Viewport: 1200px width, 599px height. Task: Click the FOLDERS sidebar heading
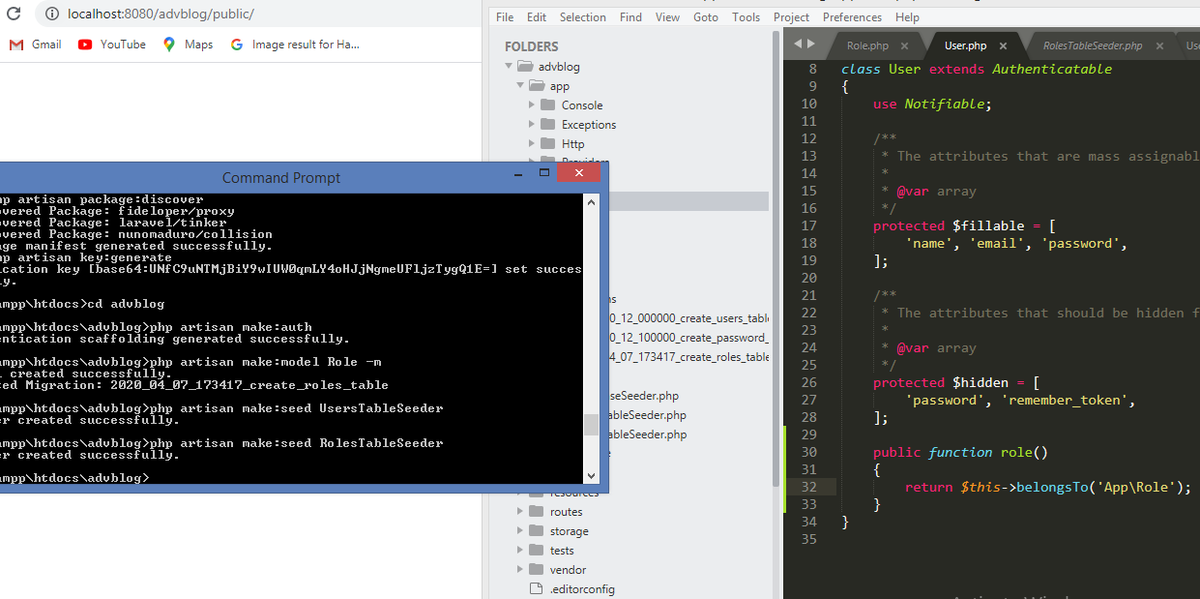[531, 47]
